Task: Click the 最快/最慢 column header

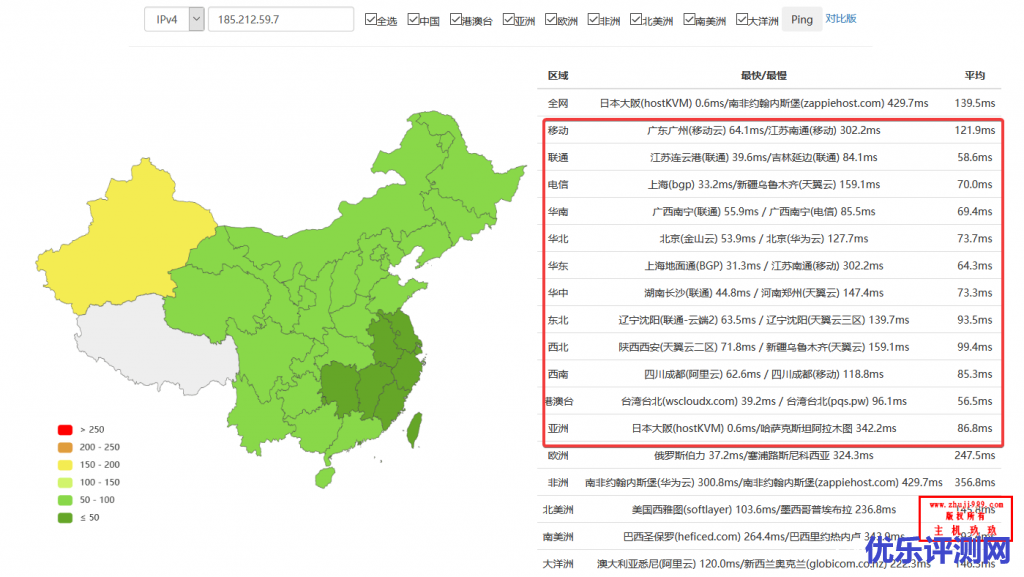Action: pyautogui.click(x=763, y=76)
